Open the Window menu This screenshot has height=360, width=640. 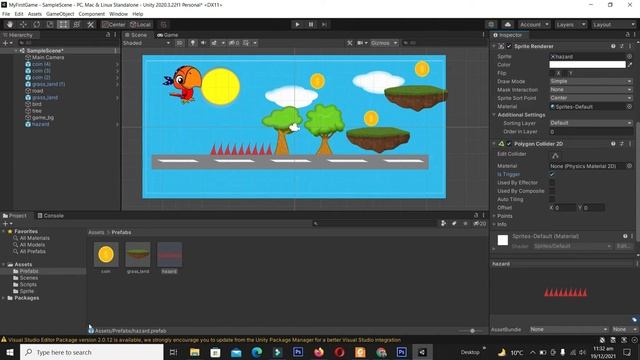pyautogui.click(x=118, y=14)
